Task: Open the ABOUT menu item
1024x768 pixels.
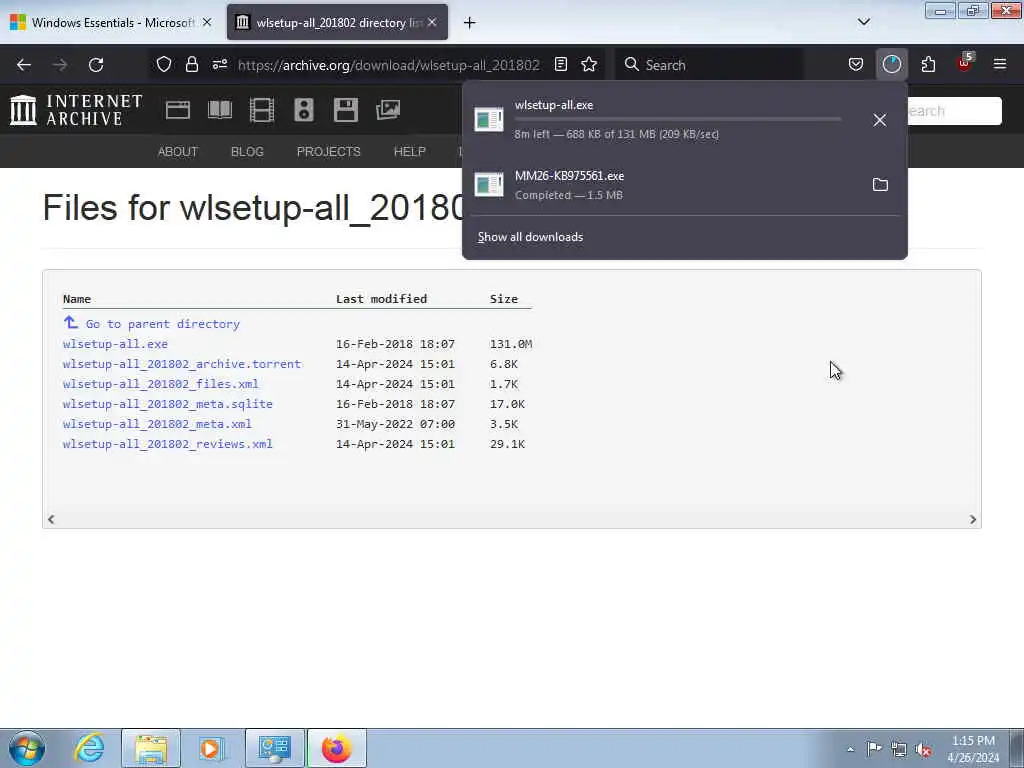Action: (x=178, y=152)
